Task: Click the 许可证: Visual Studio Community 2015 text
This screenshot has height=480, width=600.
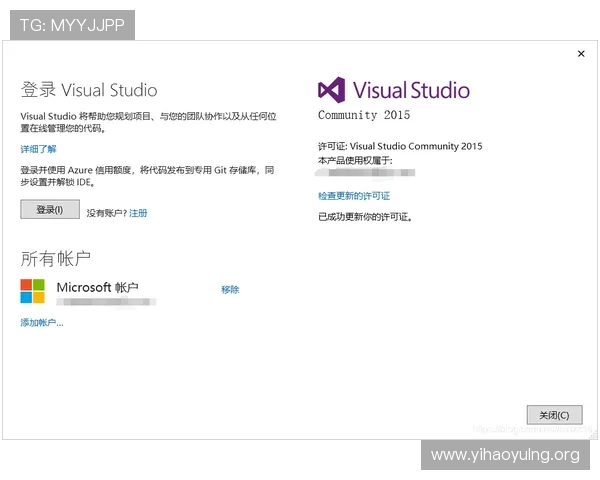Action: pos(400,146)
